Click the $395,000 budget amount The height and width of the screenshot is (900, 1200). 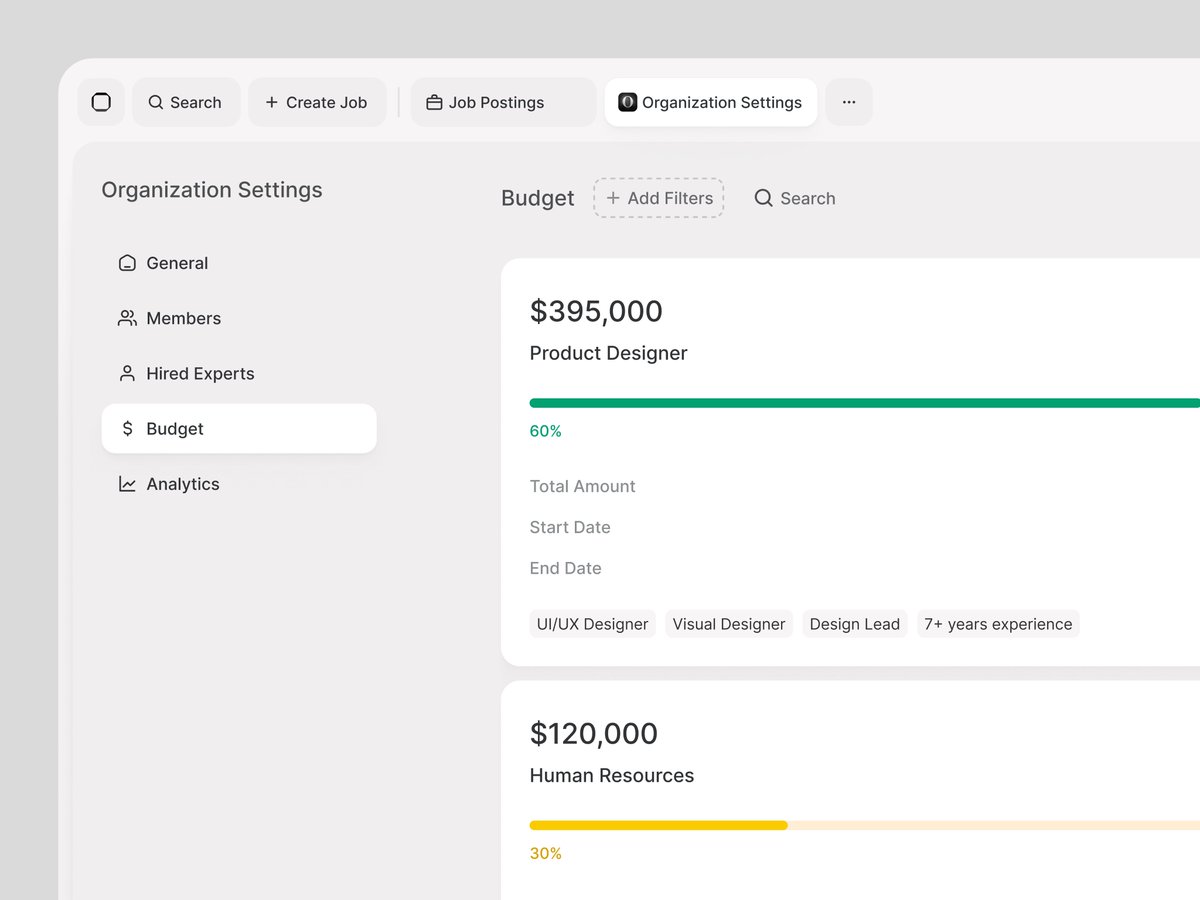pyautogui.click(x=596, y=311)
